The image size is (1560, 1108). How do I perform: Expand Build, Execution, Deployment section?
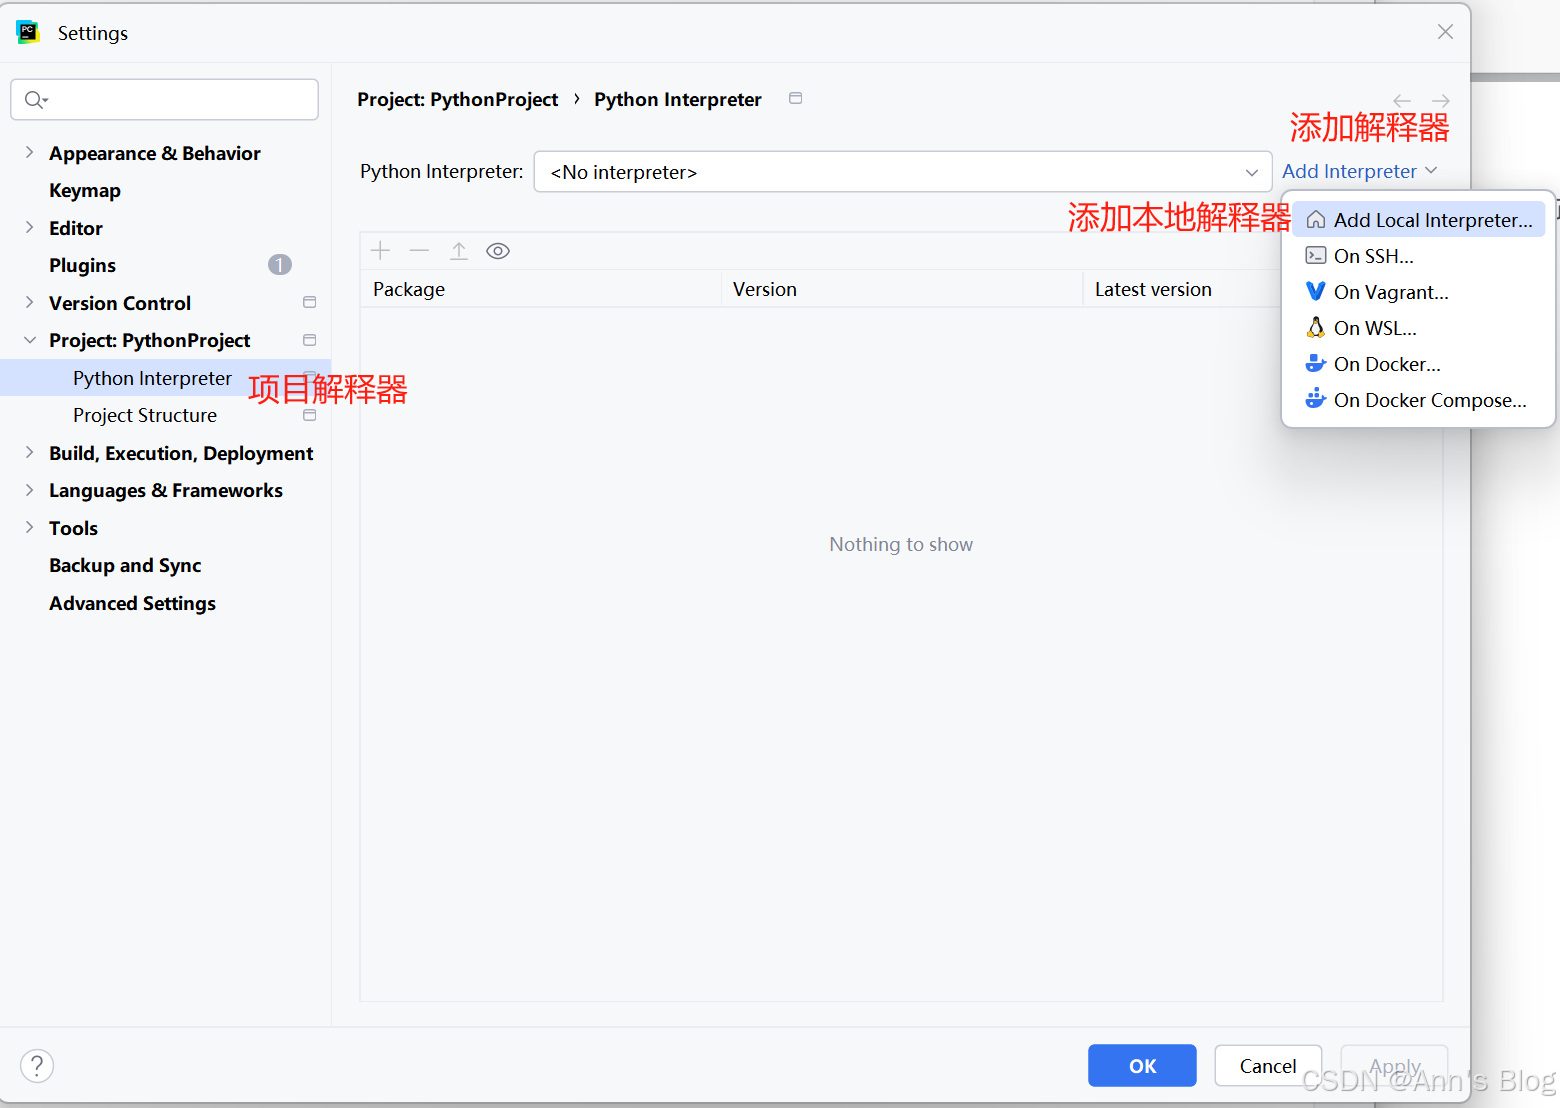click(x=29, y=452)
